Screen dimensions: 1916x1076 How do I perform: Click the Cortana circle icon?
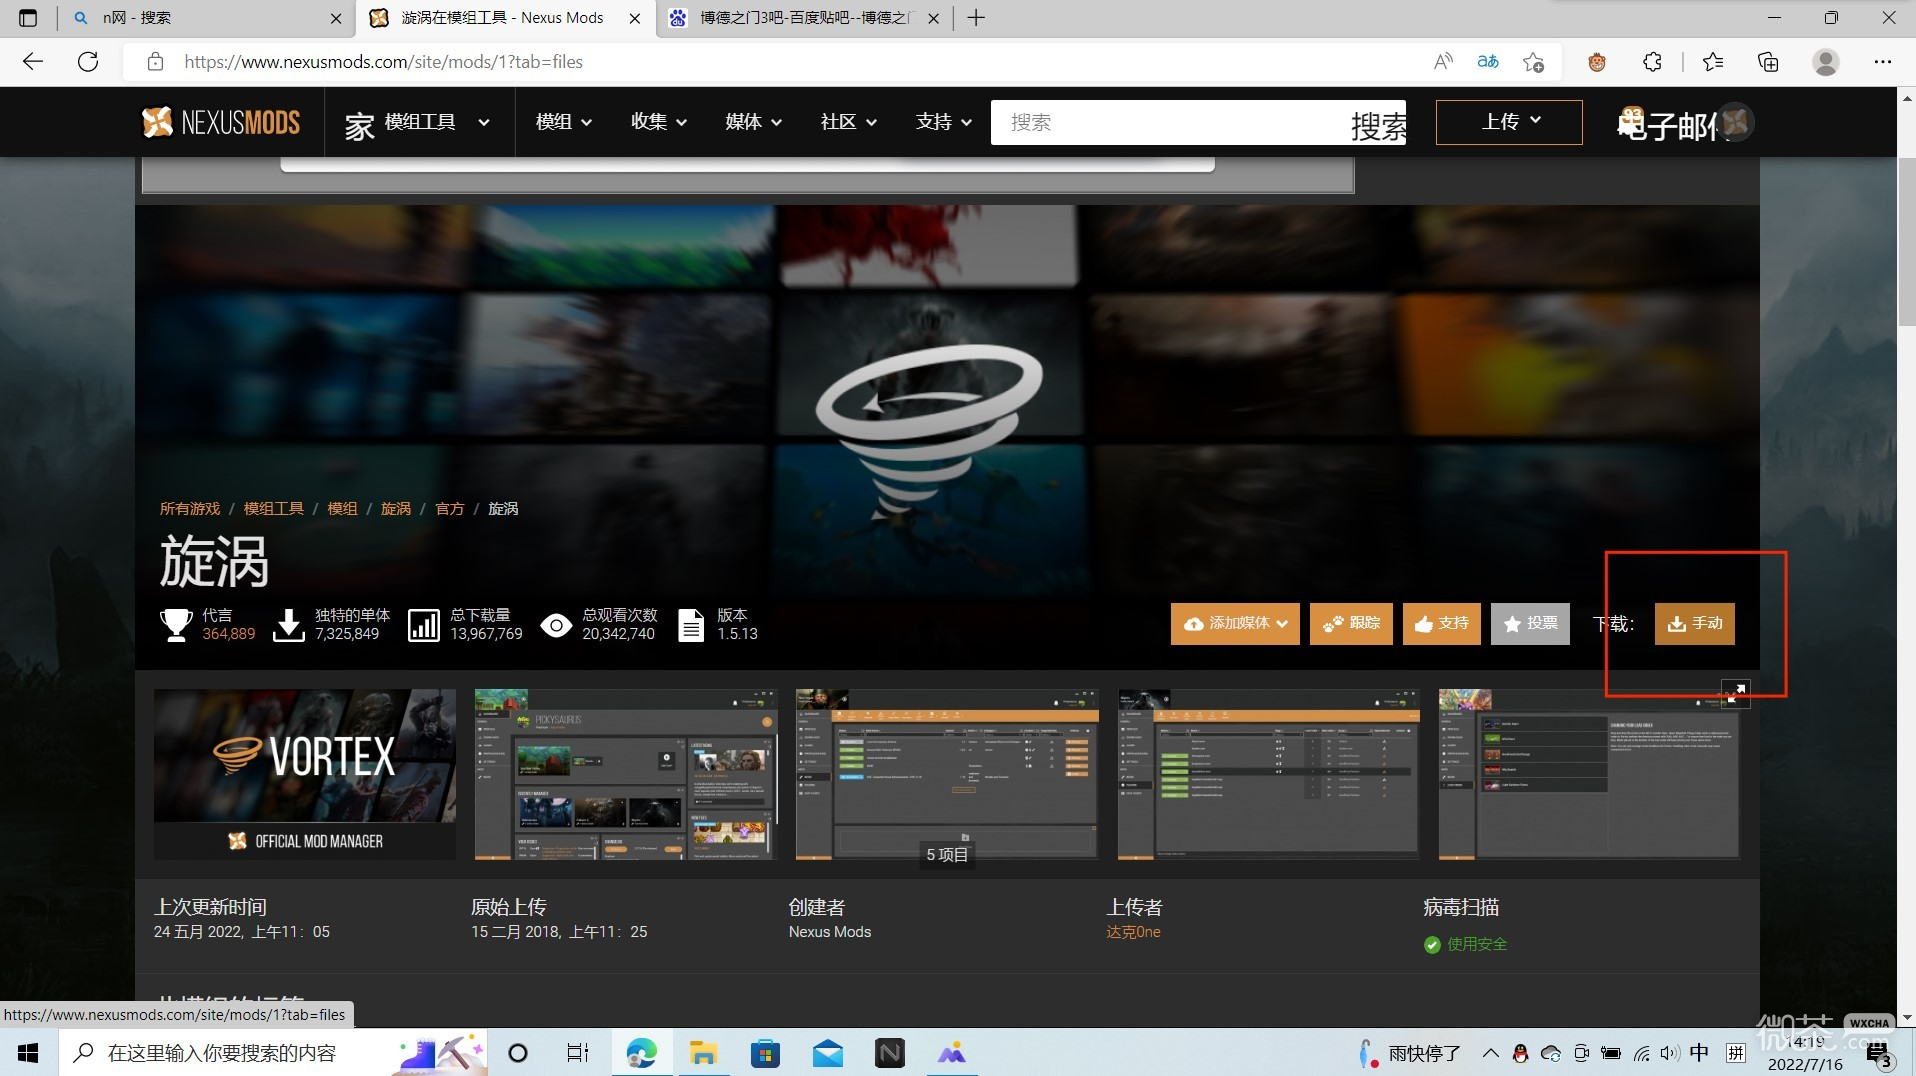[x=518, y=1053]
